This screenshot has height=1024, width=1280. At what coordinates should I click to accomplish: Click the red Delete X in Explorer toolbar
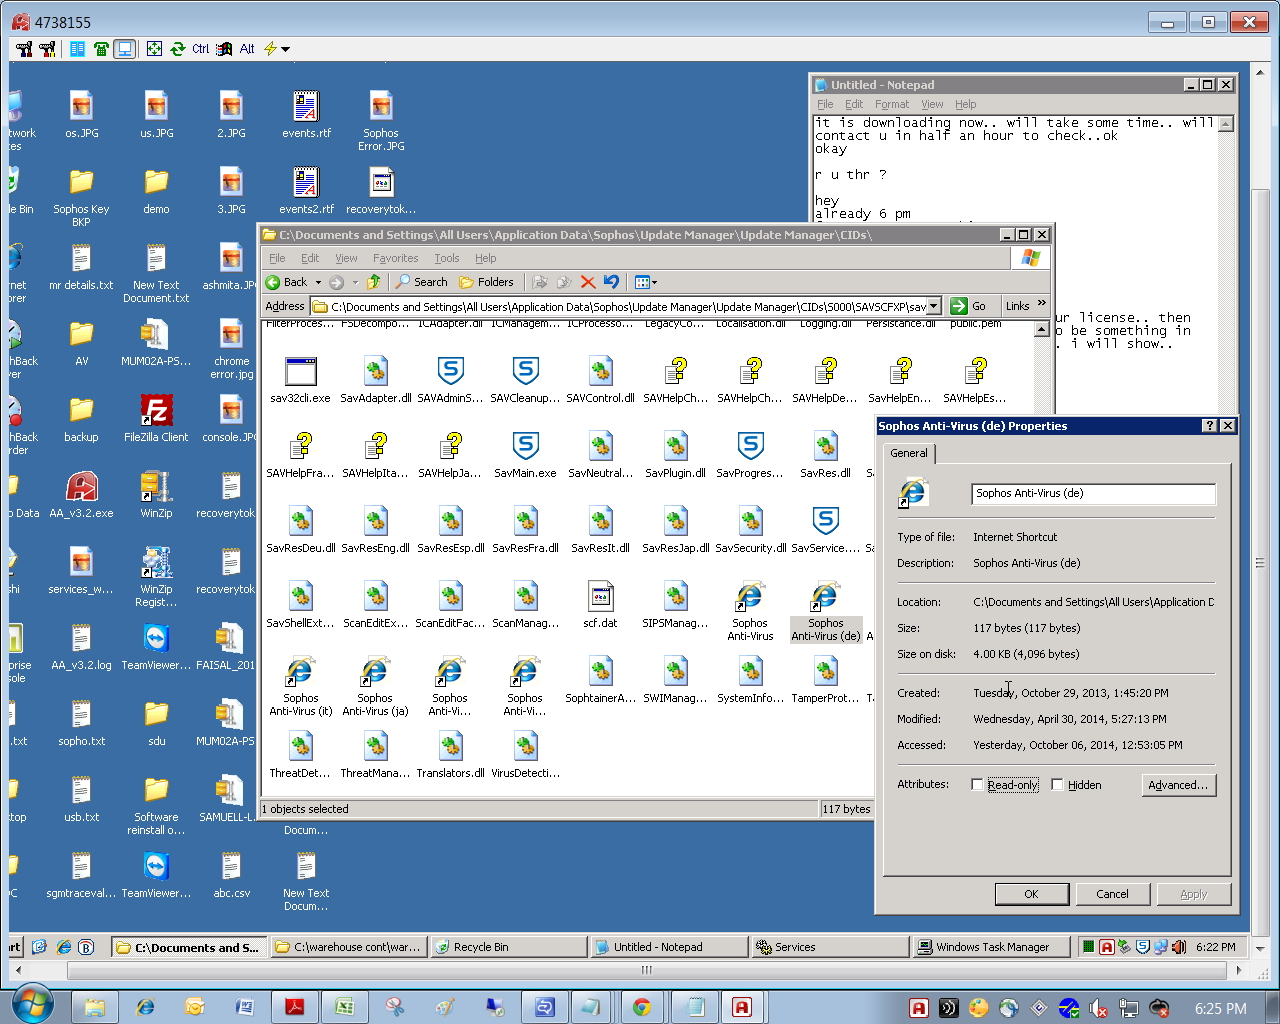pos(587,282)
